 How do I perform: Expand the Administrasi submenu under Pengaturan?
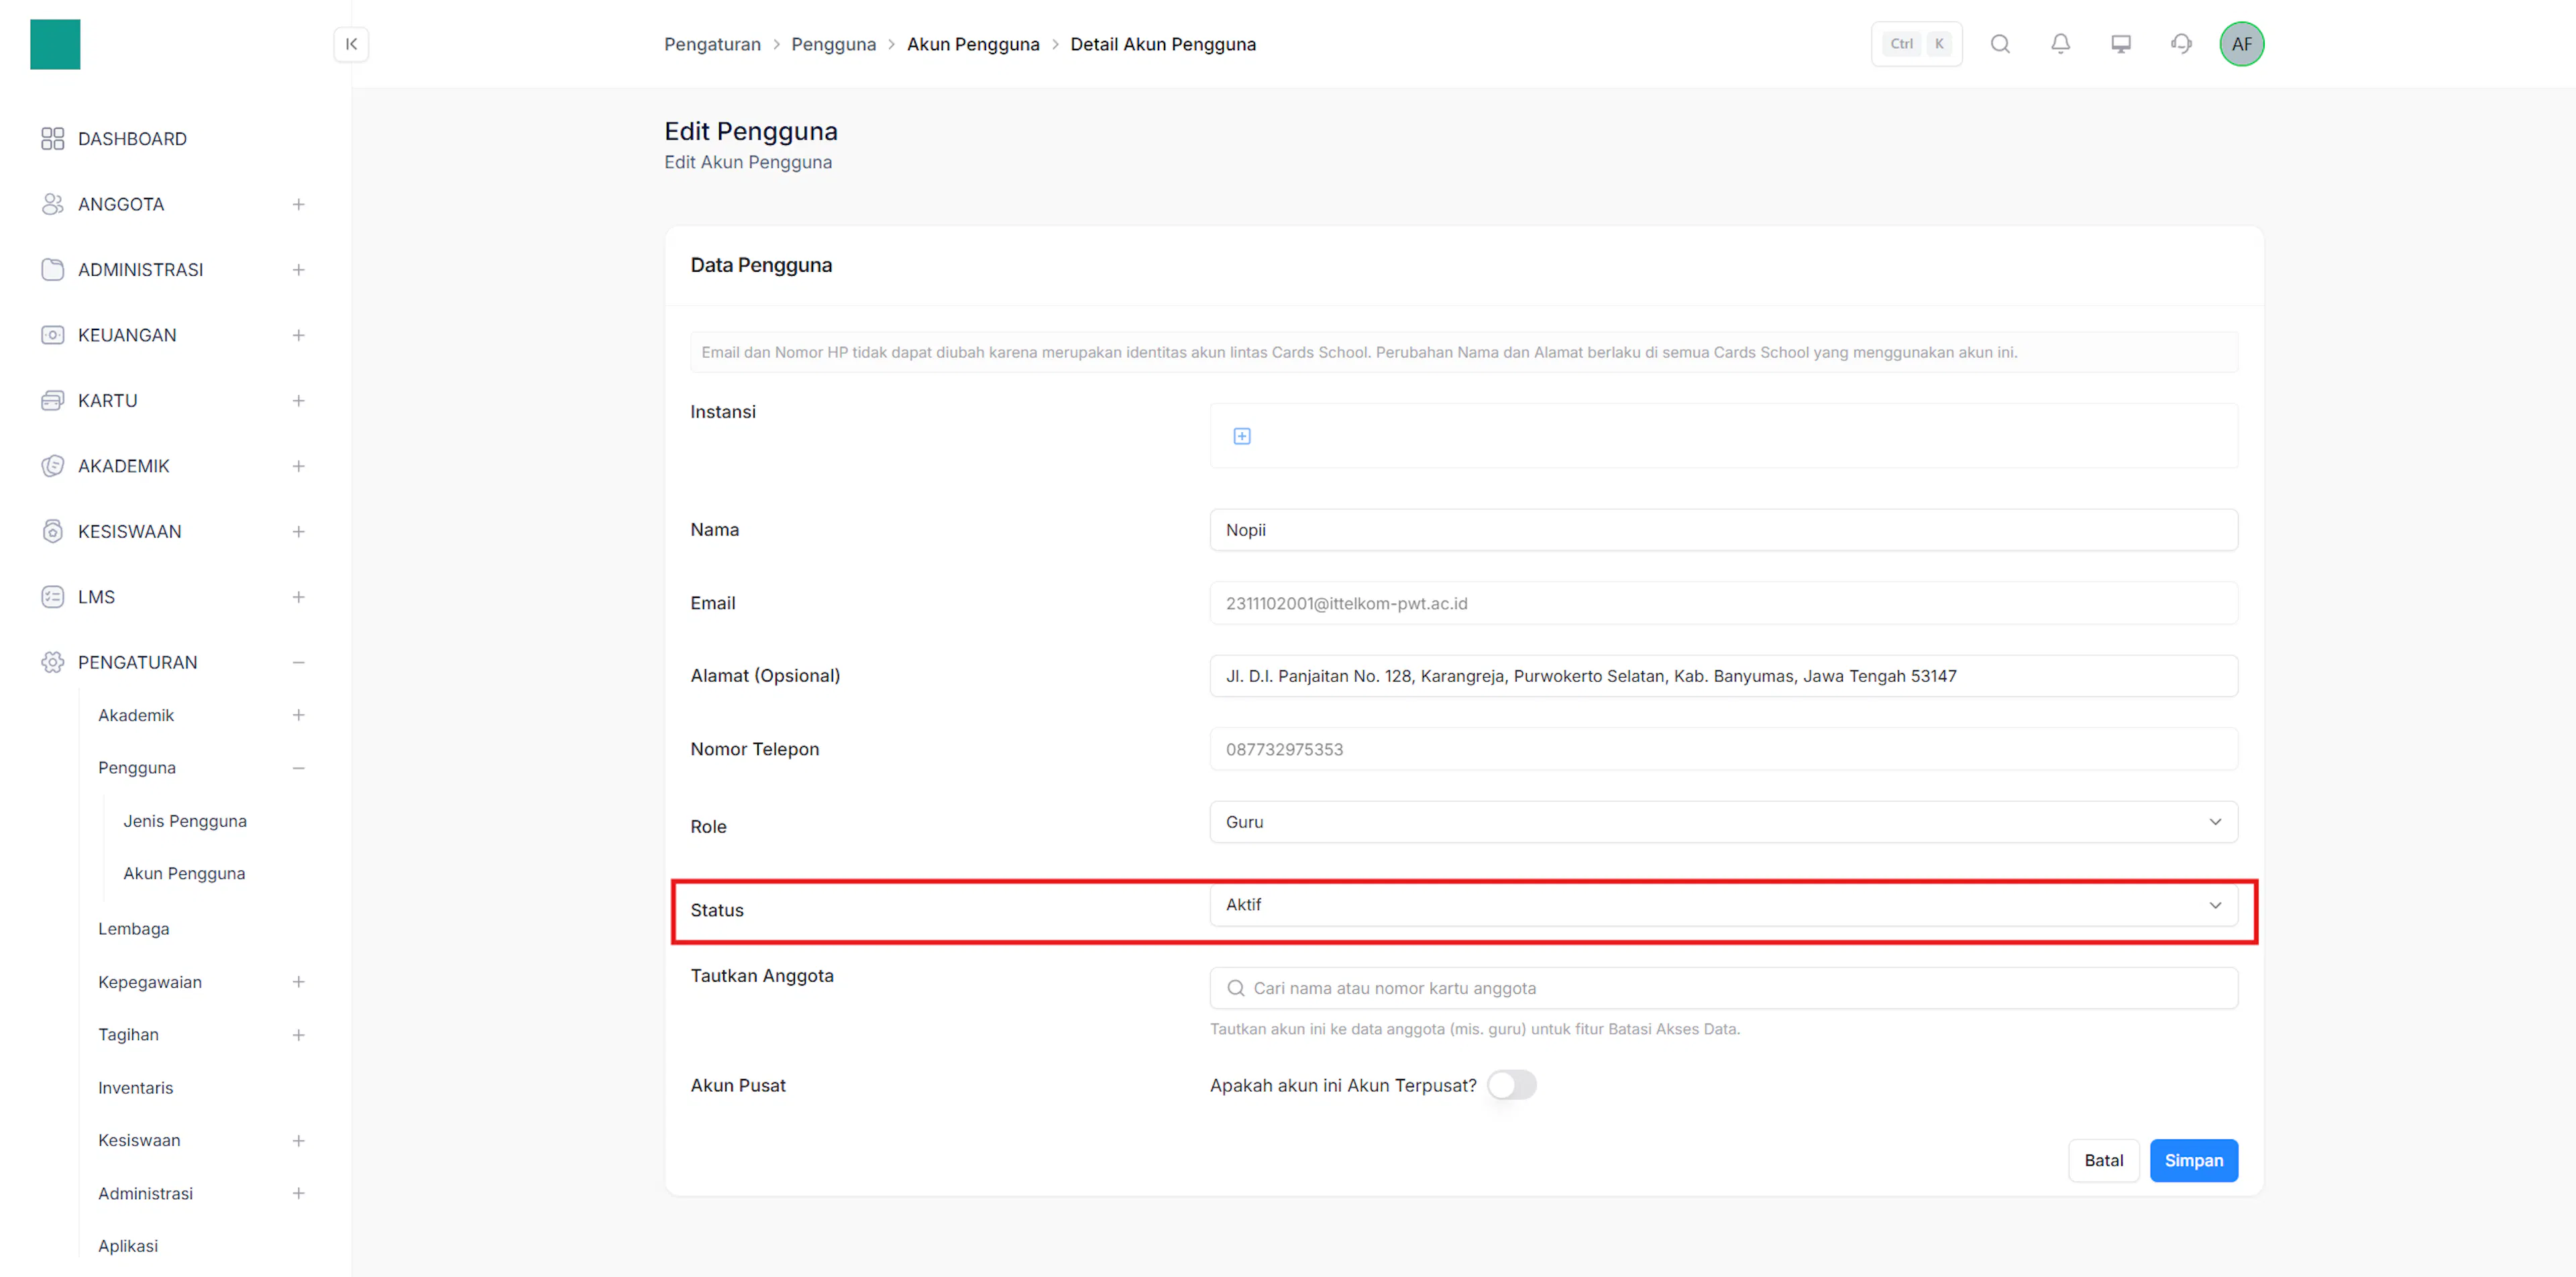298,1193
